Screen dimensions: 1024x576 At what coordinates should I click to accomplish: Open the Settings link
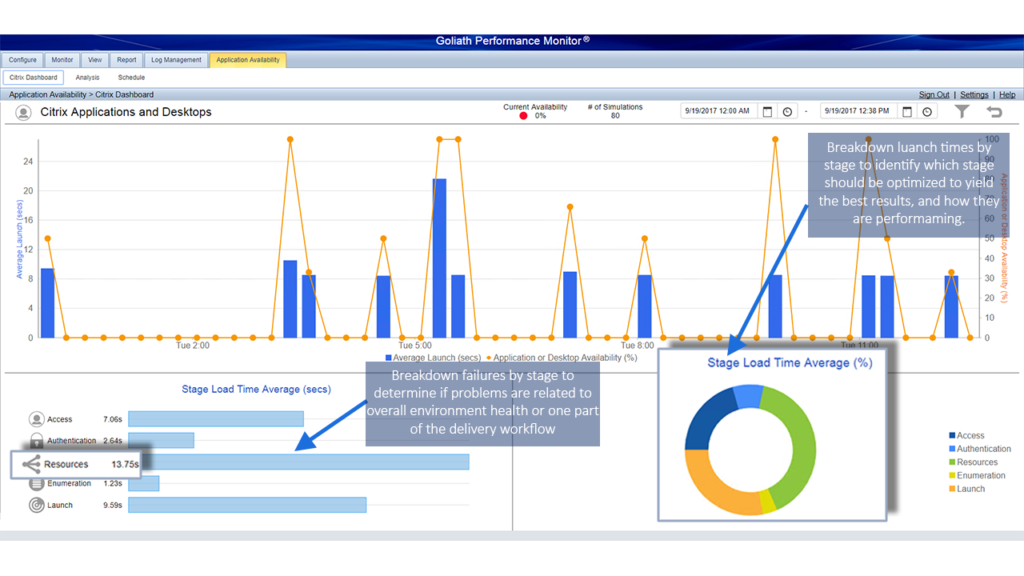pyautogui.click(x=974, y=95)
